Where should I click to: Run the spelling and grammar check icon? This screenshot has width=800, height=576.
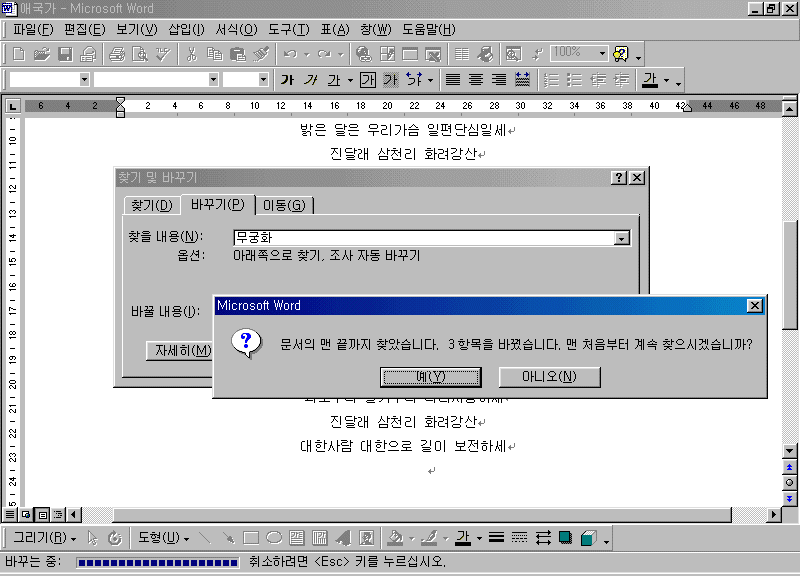163,54
